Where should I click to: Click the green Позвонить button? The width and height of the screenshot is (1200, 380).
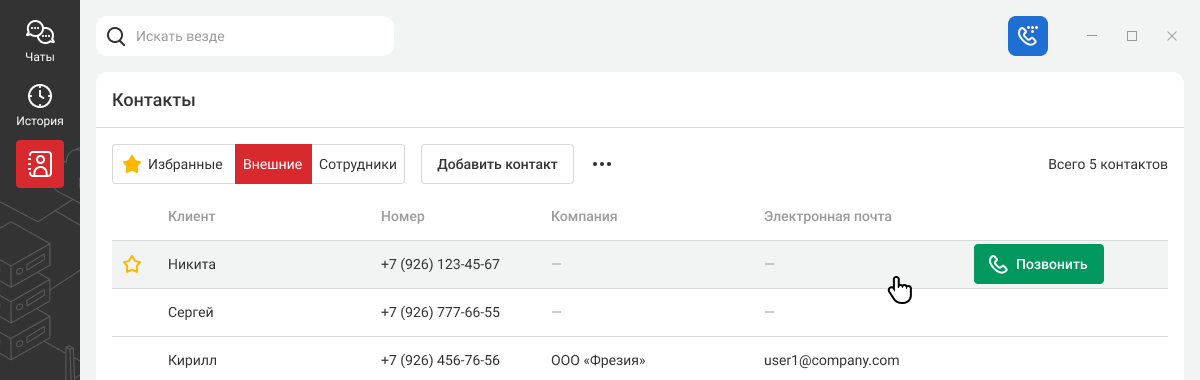(x=1038, y=264)
